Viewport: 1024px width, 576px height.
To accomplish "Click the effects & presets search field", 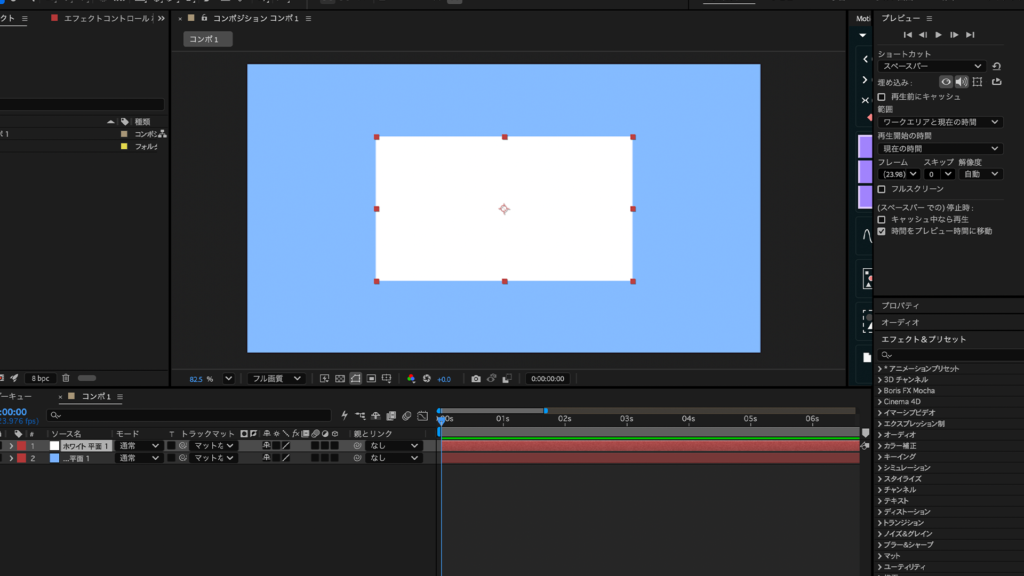I will [x=951, y=355].
